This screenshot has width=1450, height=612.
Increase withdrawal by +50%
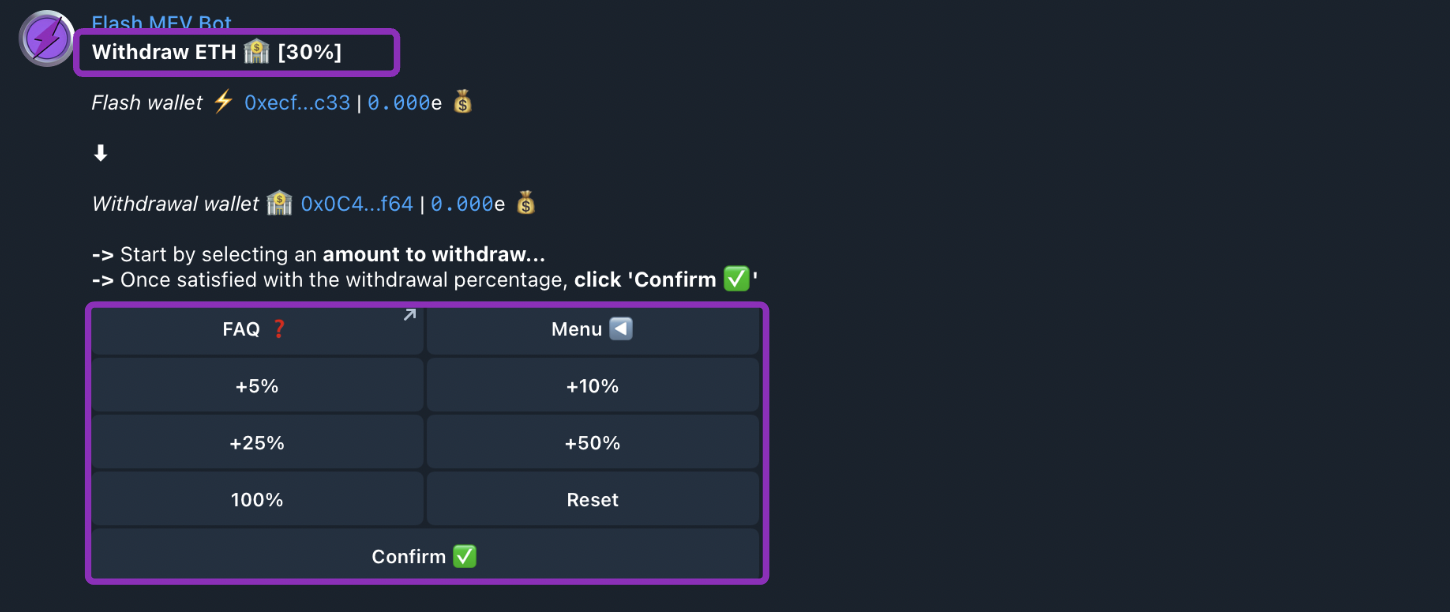pos(592,443)
